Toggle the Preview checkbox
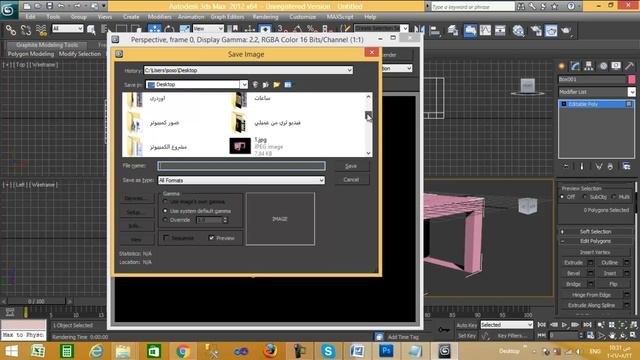The width and height of the screenshot is (640, 360). coord(211,238)
